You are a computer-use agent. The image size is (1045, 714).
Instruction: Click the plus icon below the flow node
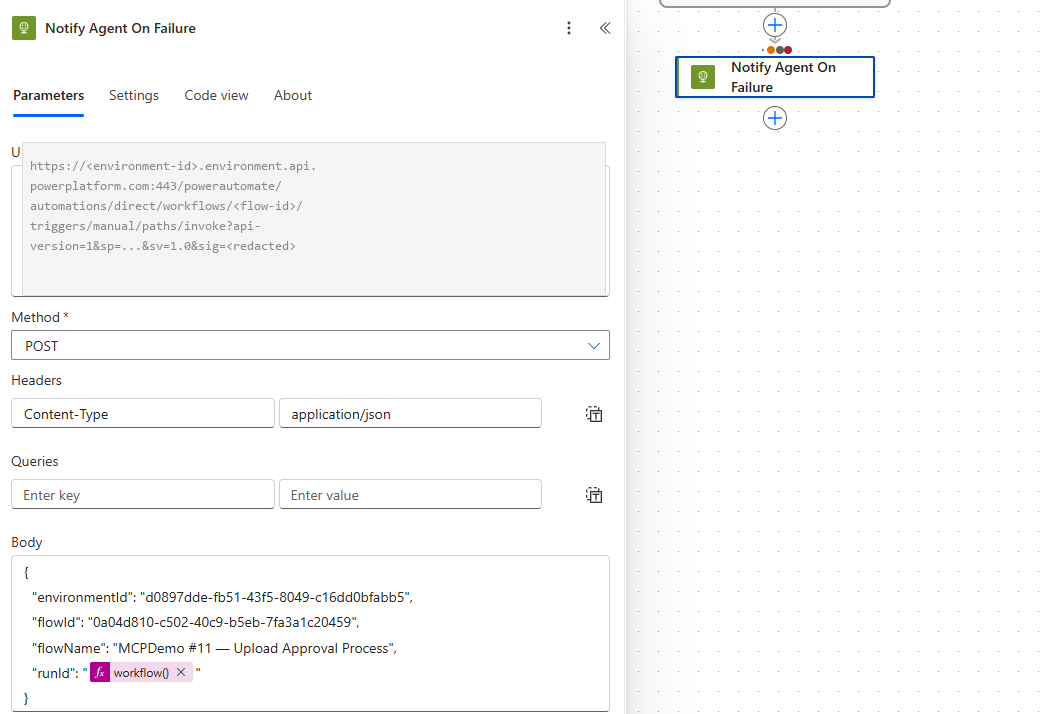tap(775, 117)
